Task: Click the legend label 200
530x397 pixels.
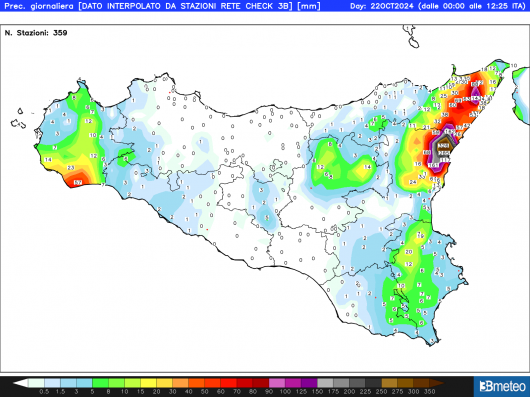Action: 349,392
